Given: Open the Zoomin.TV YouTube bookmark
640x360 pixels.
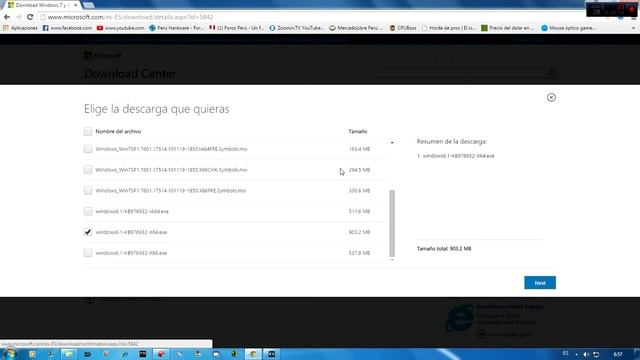Looking at the screenshot, I should point(296,28).
